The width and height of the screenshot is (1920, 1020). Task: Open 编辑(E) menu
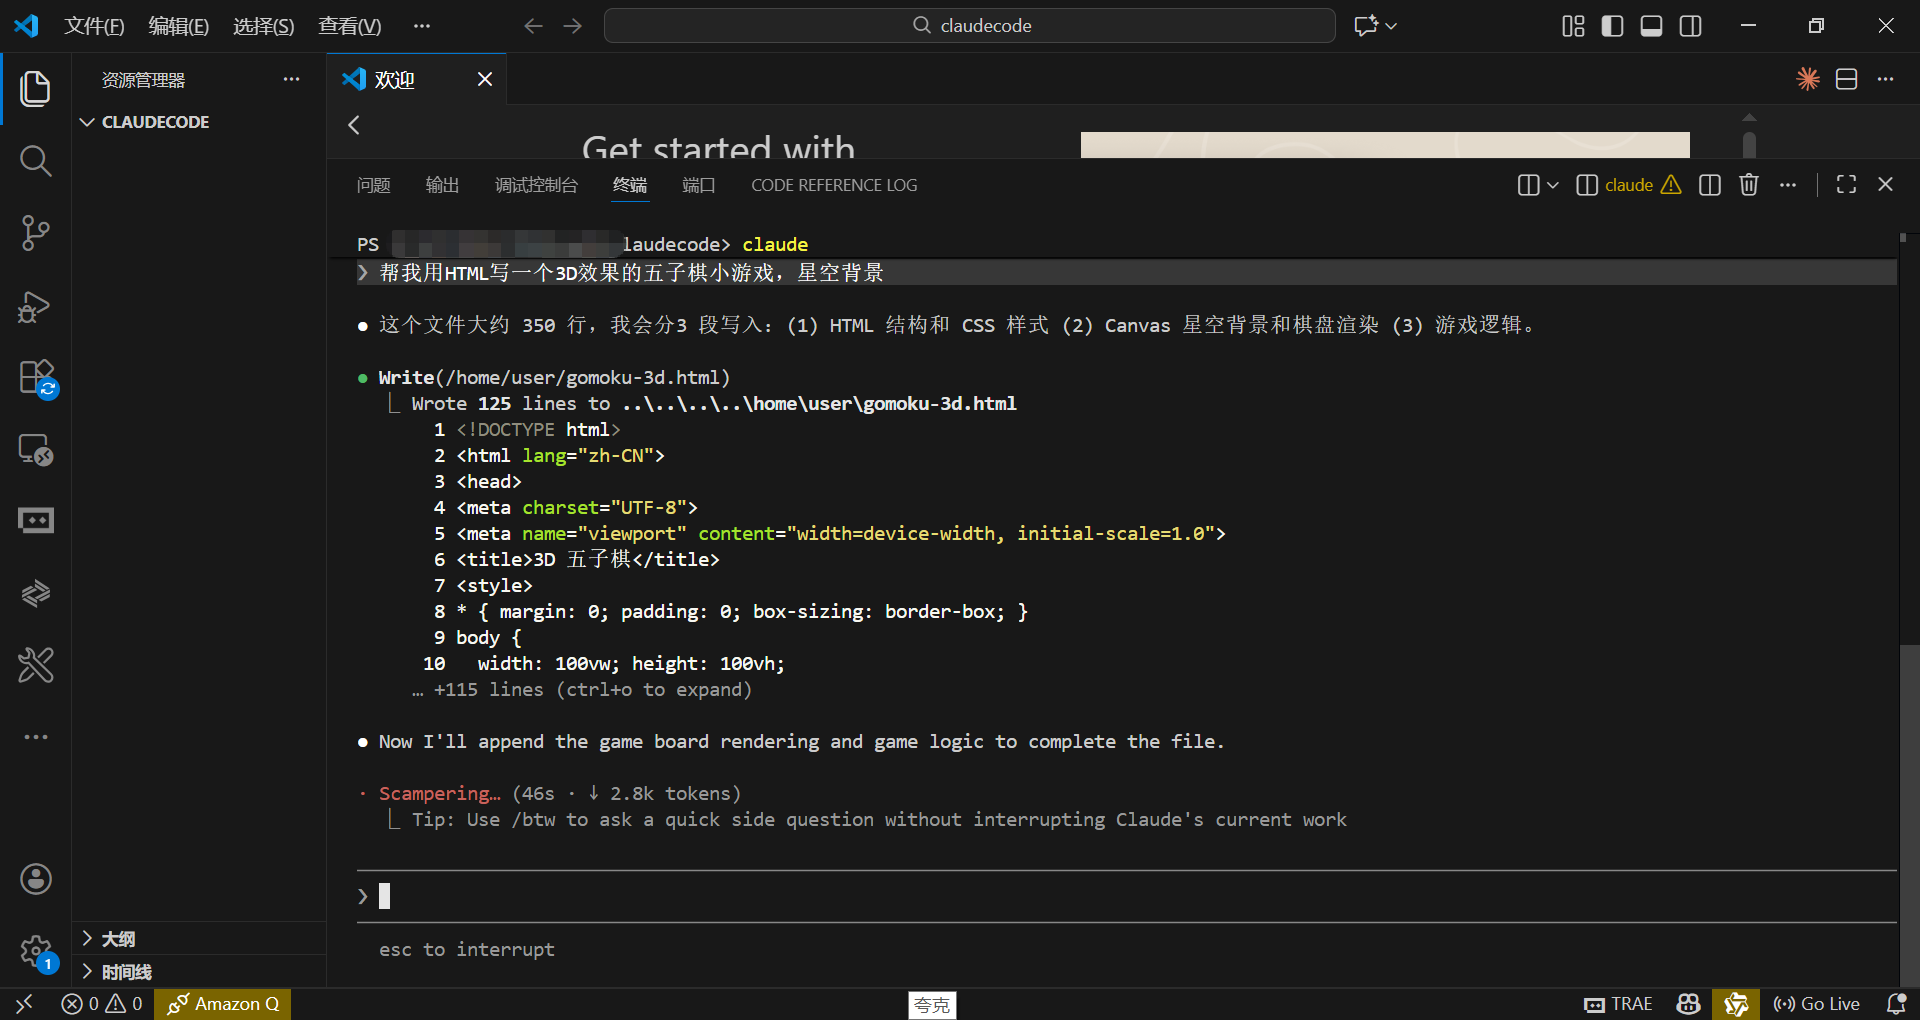(179, 26)
